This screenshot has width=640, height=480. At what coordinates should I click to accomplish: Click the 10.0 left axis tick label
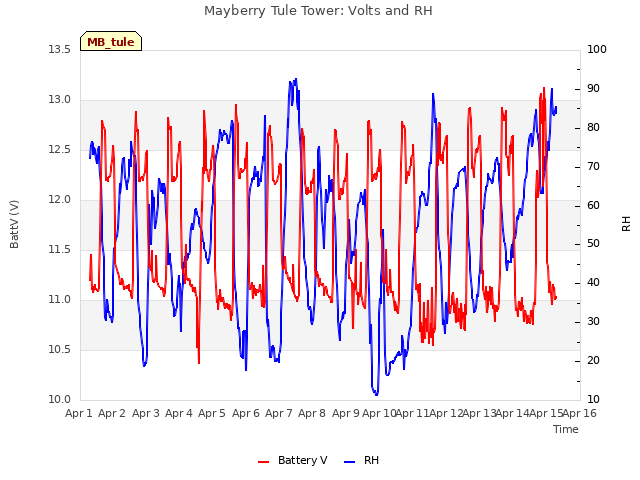click(x=60, y=400)
